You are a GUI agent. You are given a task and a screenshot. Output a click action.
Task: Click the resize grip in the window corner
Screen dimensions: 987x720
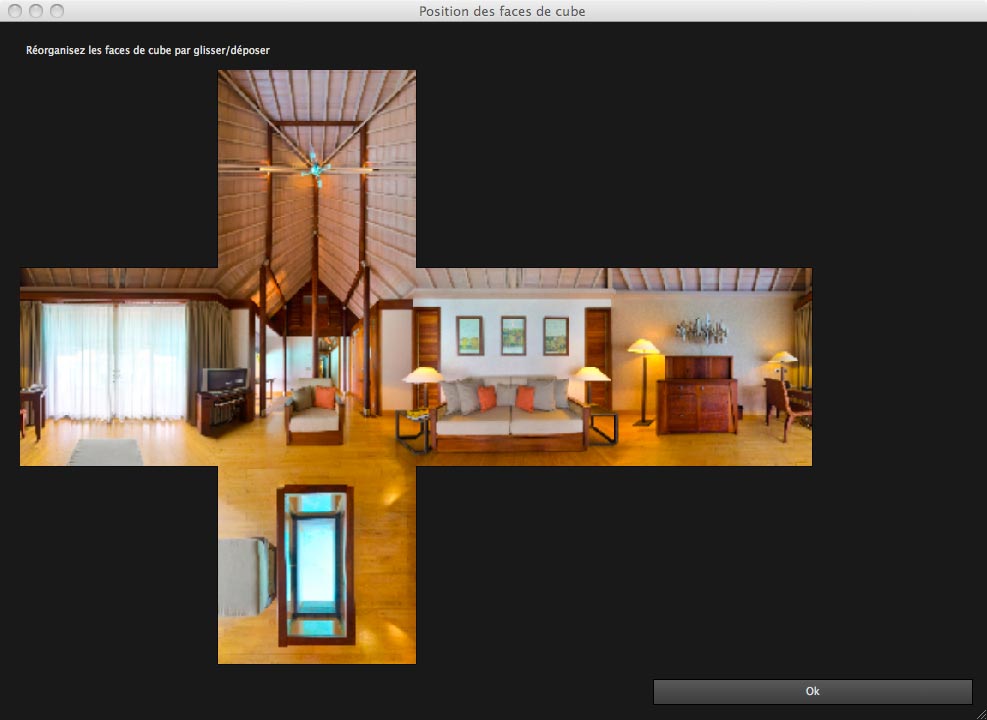[979, 712]
